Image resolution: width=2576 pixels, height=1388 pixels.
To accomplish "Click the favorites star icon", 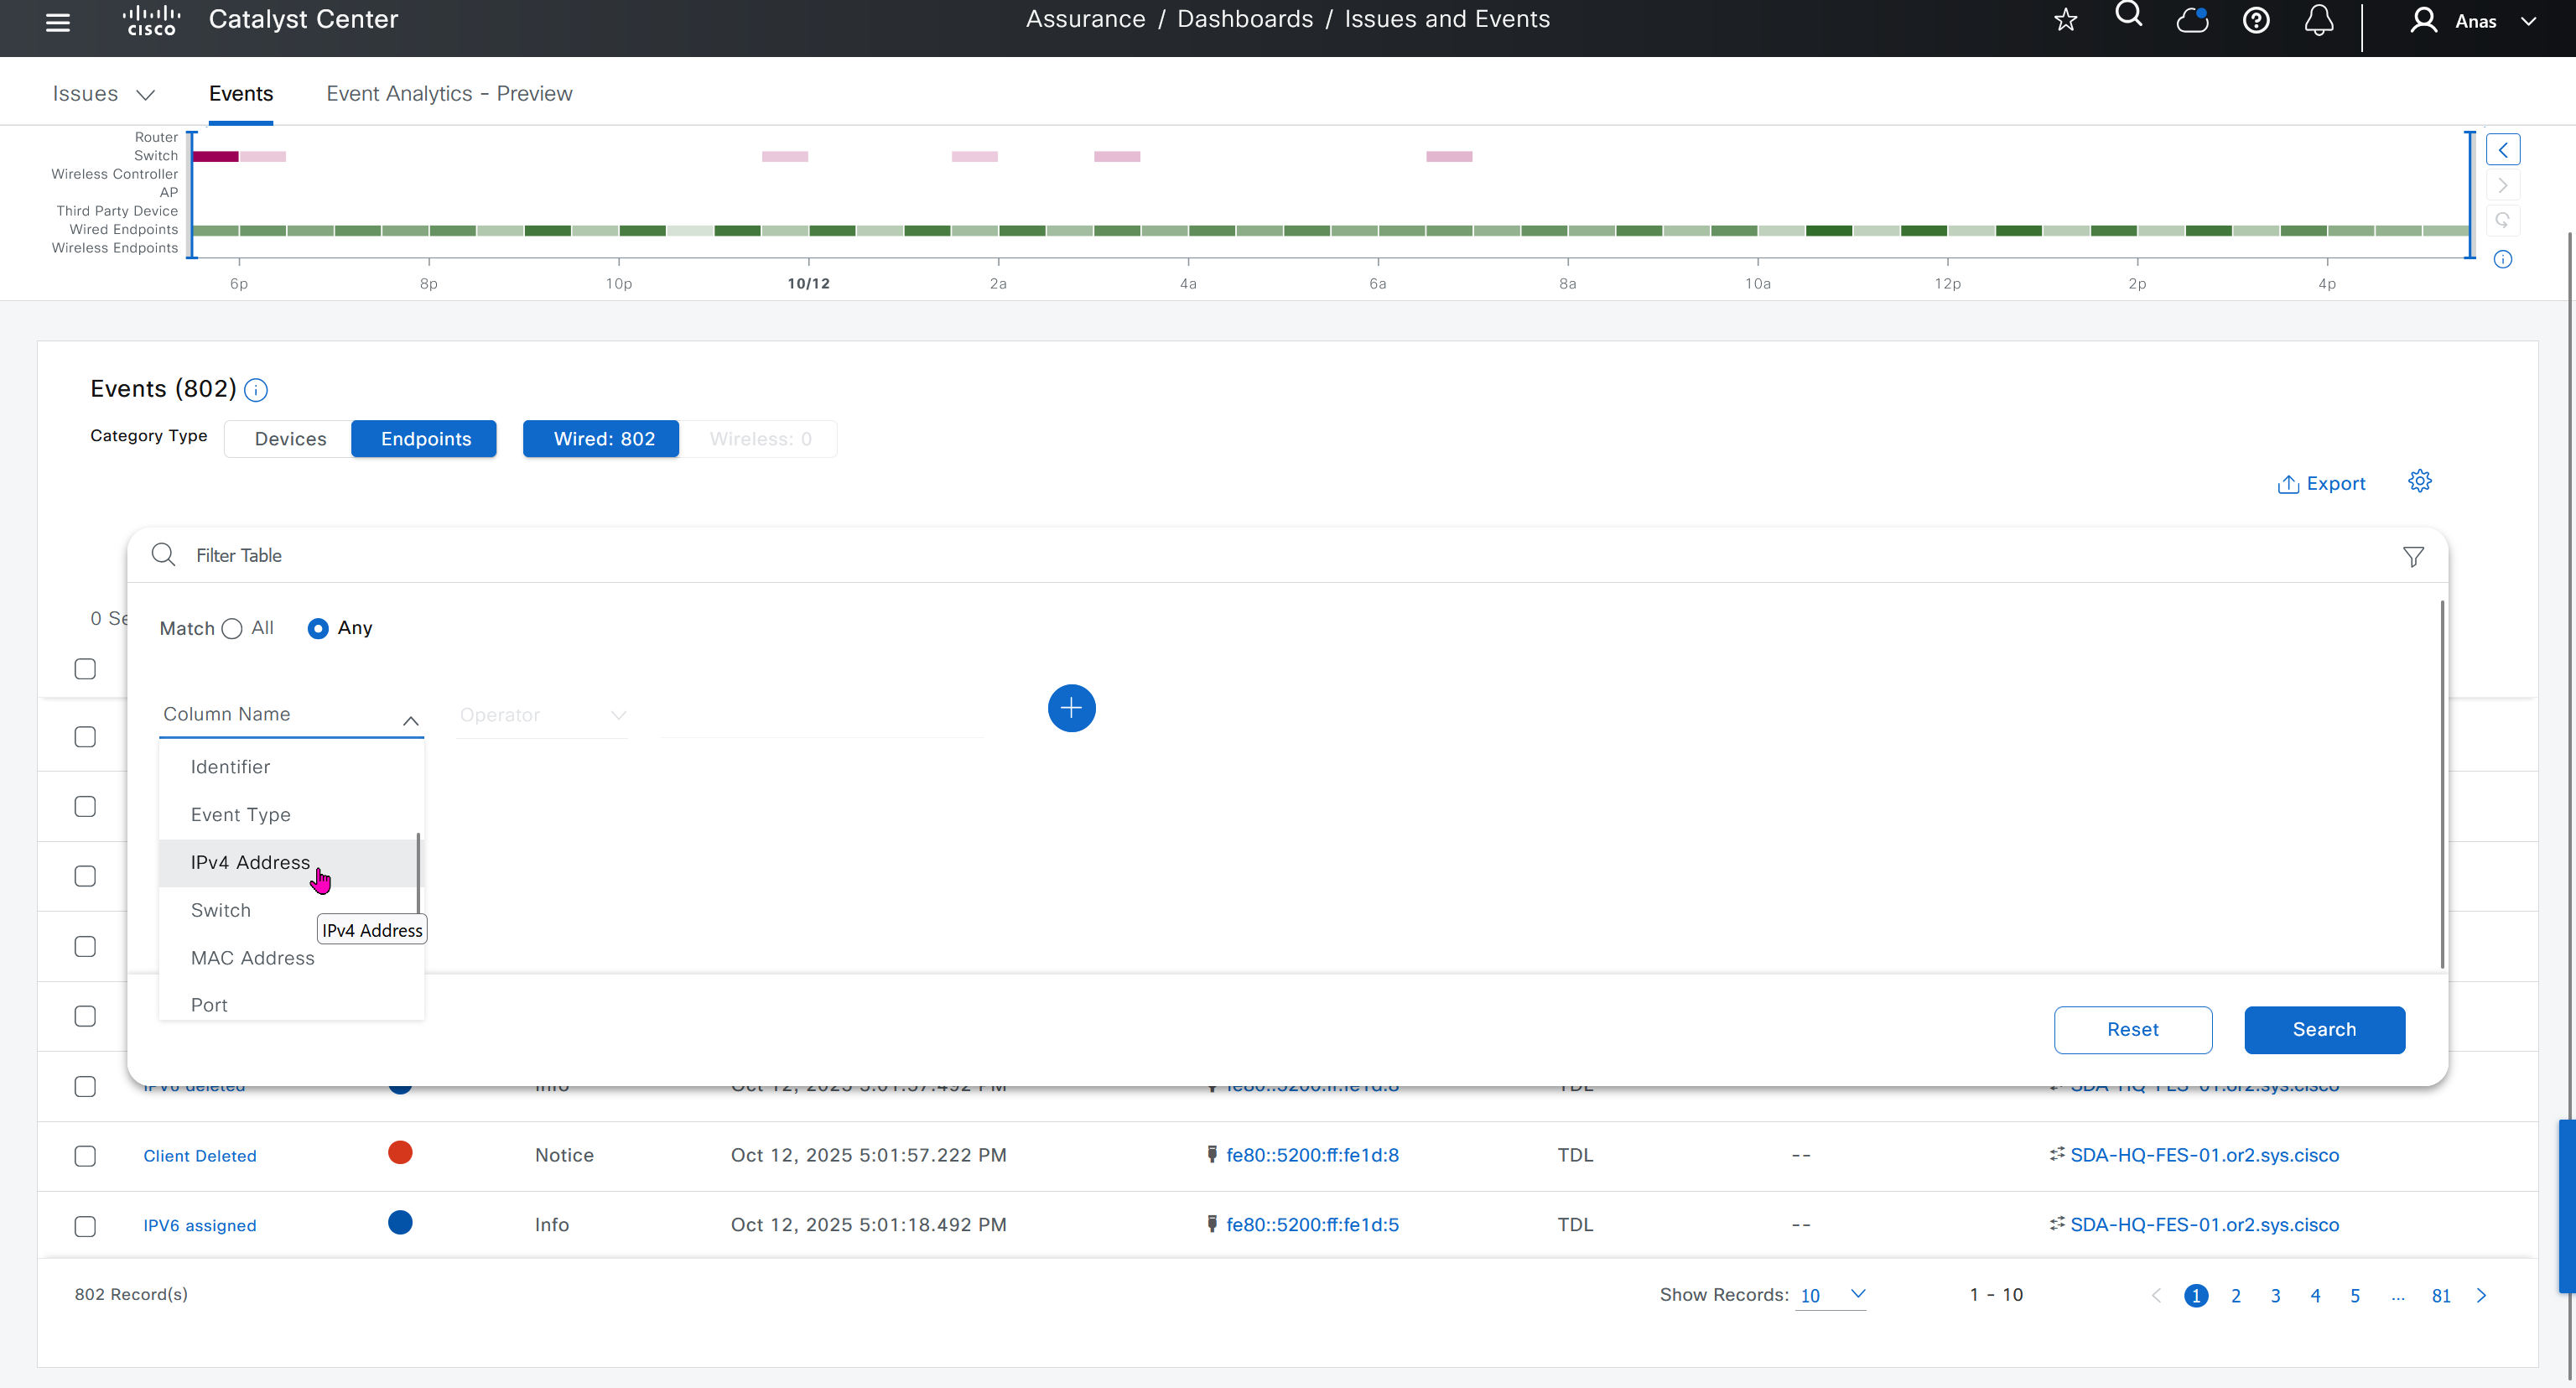I will (x=2065, y=20).
